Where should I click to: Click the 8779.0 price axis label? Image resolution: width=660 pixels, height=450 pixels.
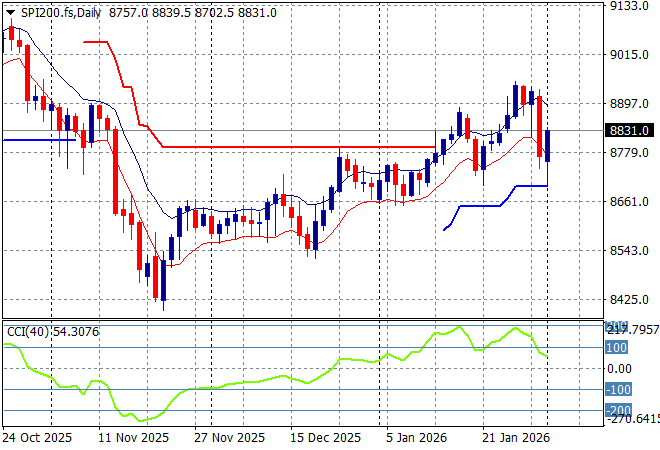click(629, 152)
